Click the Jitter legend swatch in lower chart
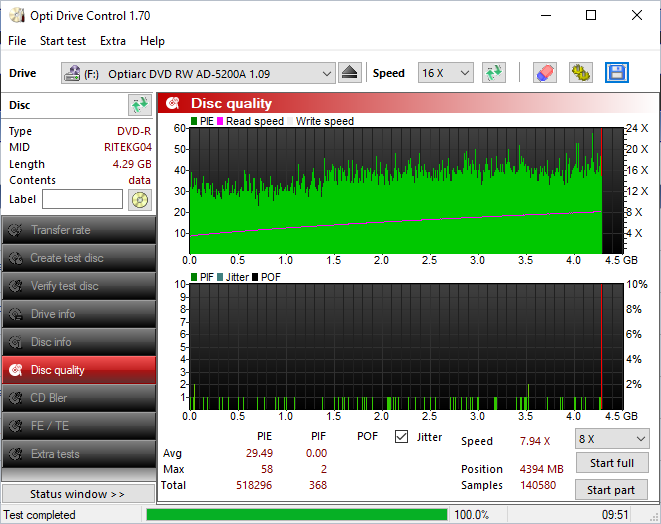The image size is (661, 524). tap(220, 277)
